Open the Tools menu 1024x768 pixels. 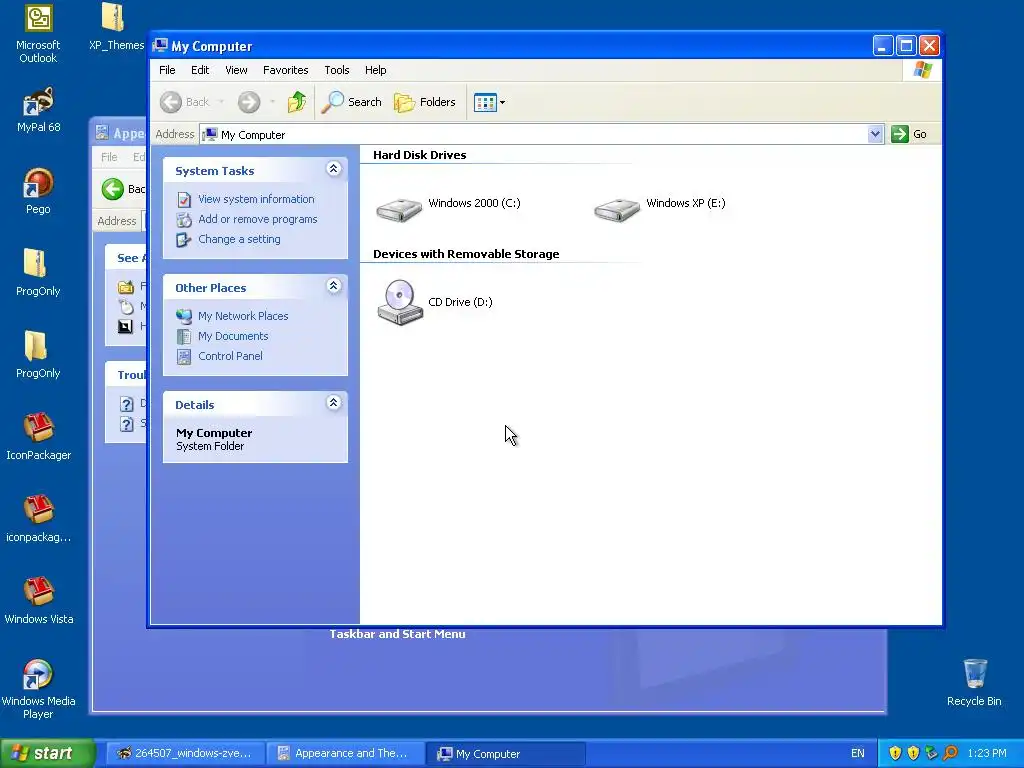pos(336,70)
